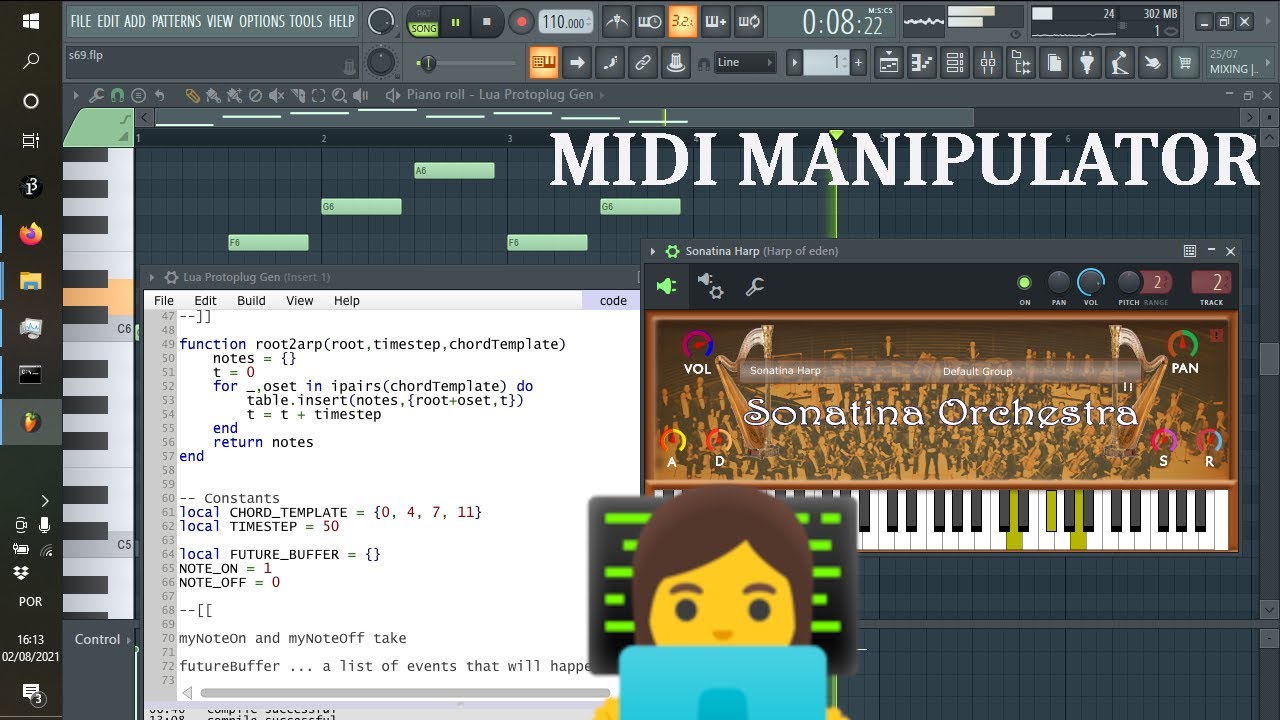This screenshot has width=1280, height=720.
Task: Click the tempo field 110.000
Action: coord(566,21)
